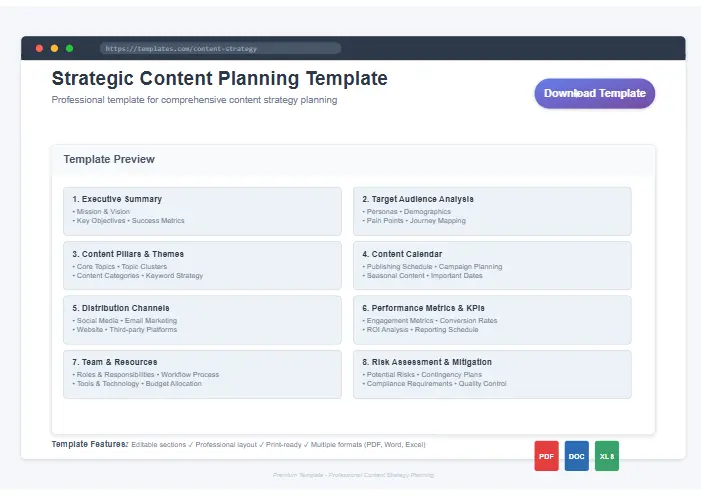701x496 pixels.
Task: Open the Risk Assessment & Mitigation card
Action: [x=492, y=374]
